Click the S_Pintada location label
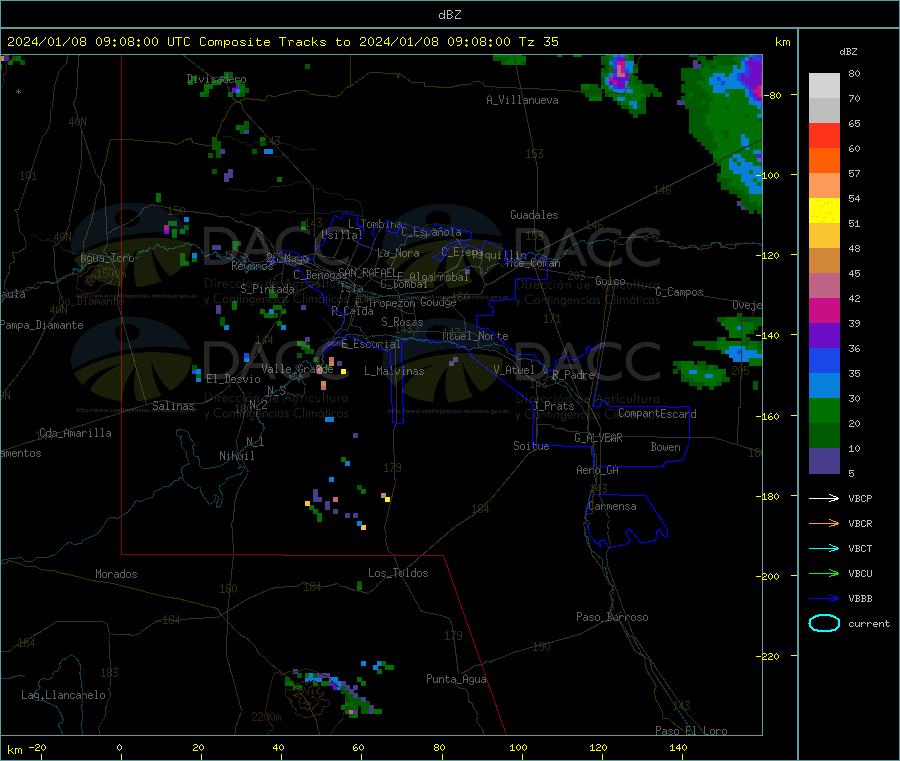The width and height of the screenshot is (900, 761). (267, 289)
